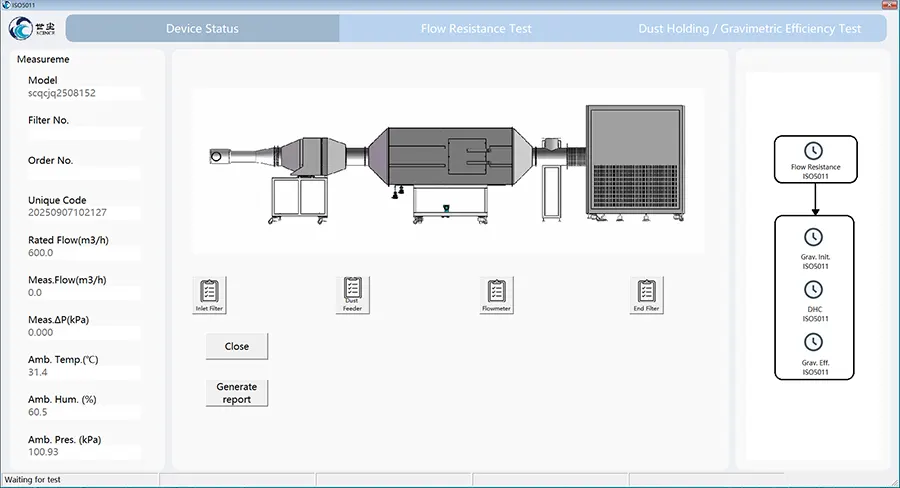
Task: Select the End Filter checklist icon
Action: click(647, 291)
